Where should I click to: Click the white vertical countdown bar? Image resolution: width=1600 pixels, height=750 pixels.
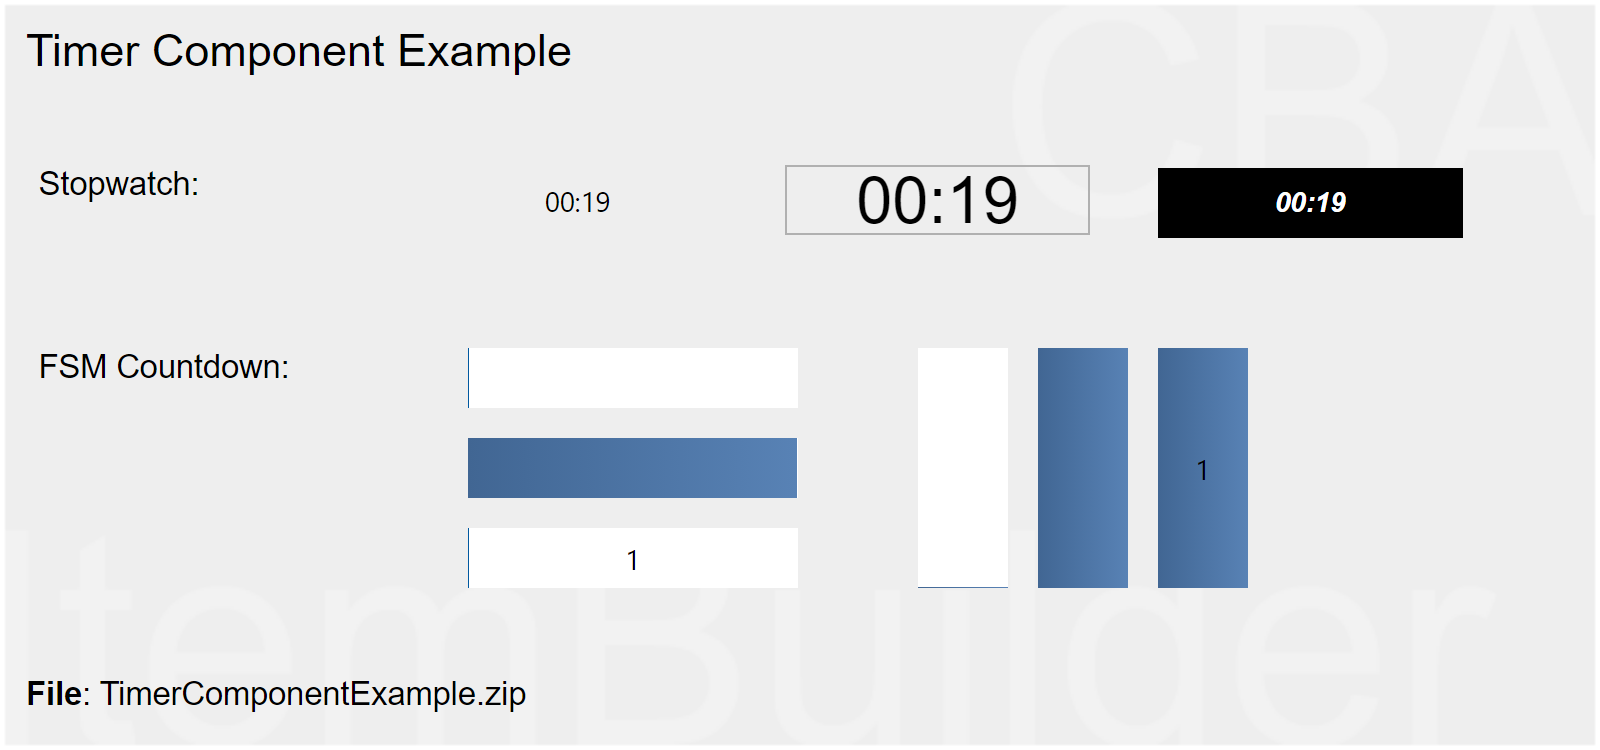click(x=963, y=467)
